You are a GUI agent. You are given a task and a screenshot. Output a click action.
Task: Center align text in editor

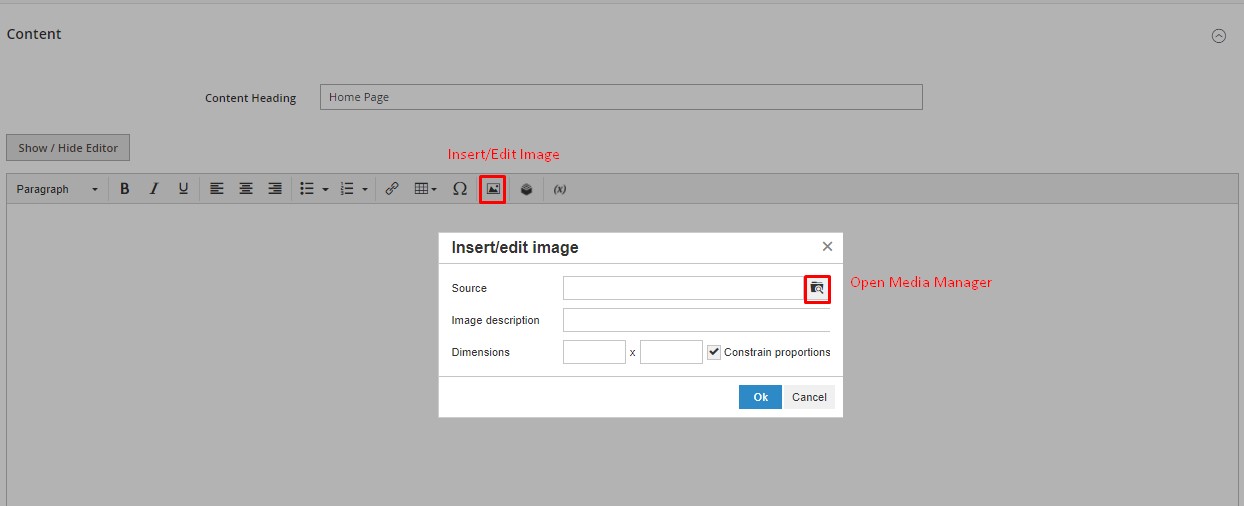[x=246, y=189]
